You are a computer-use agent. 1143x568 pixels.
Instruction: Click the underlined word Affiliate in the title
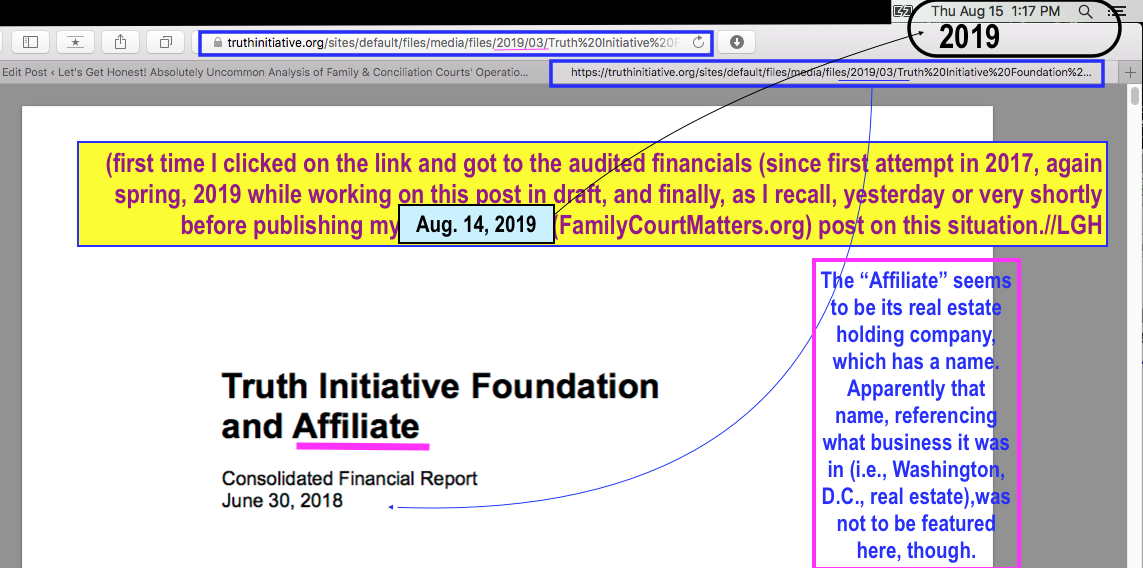coord(356,426)
